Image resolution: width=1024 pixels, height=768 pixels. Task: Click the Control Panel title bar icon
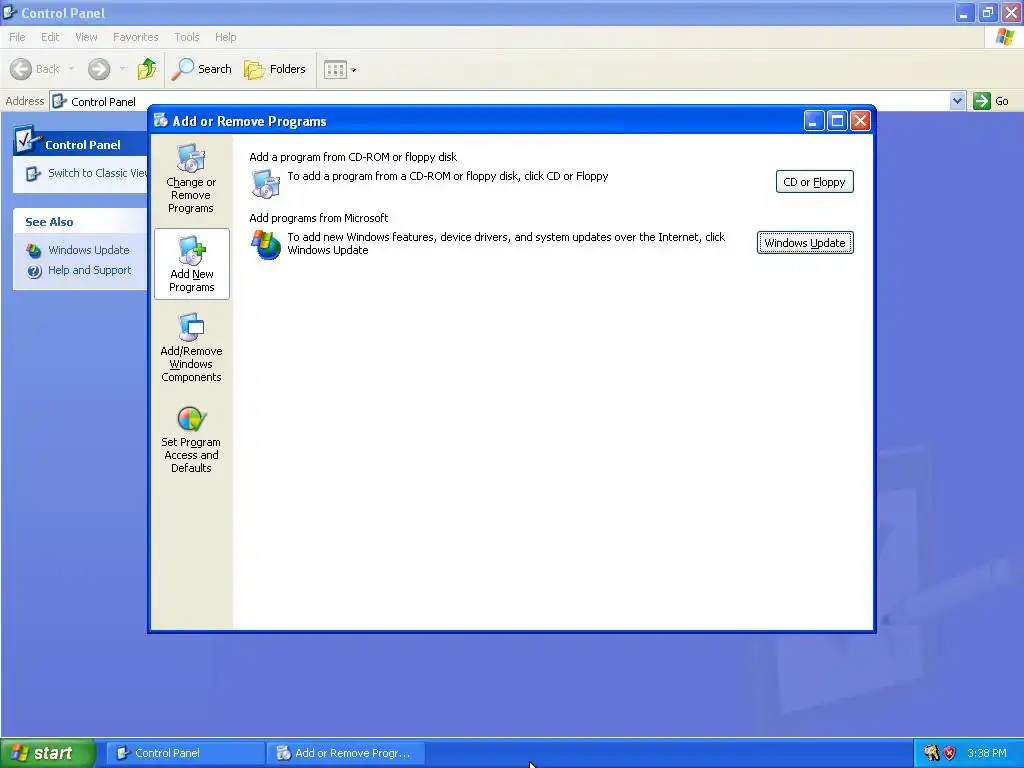tap(10, 12)
